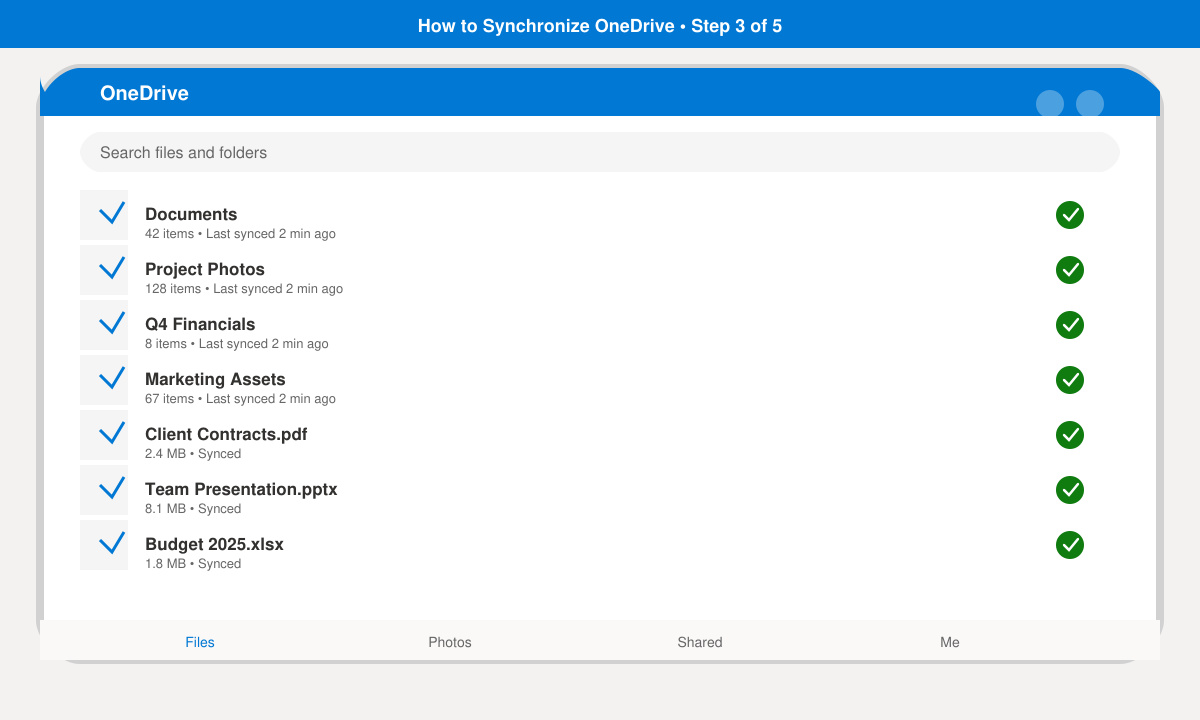Open the Documents folder name

pos(191,214)
